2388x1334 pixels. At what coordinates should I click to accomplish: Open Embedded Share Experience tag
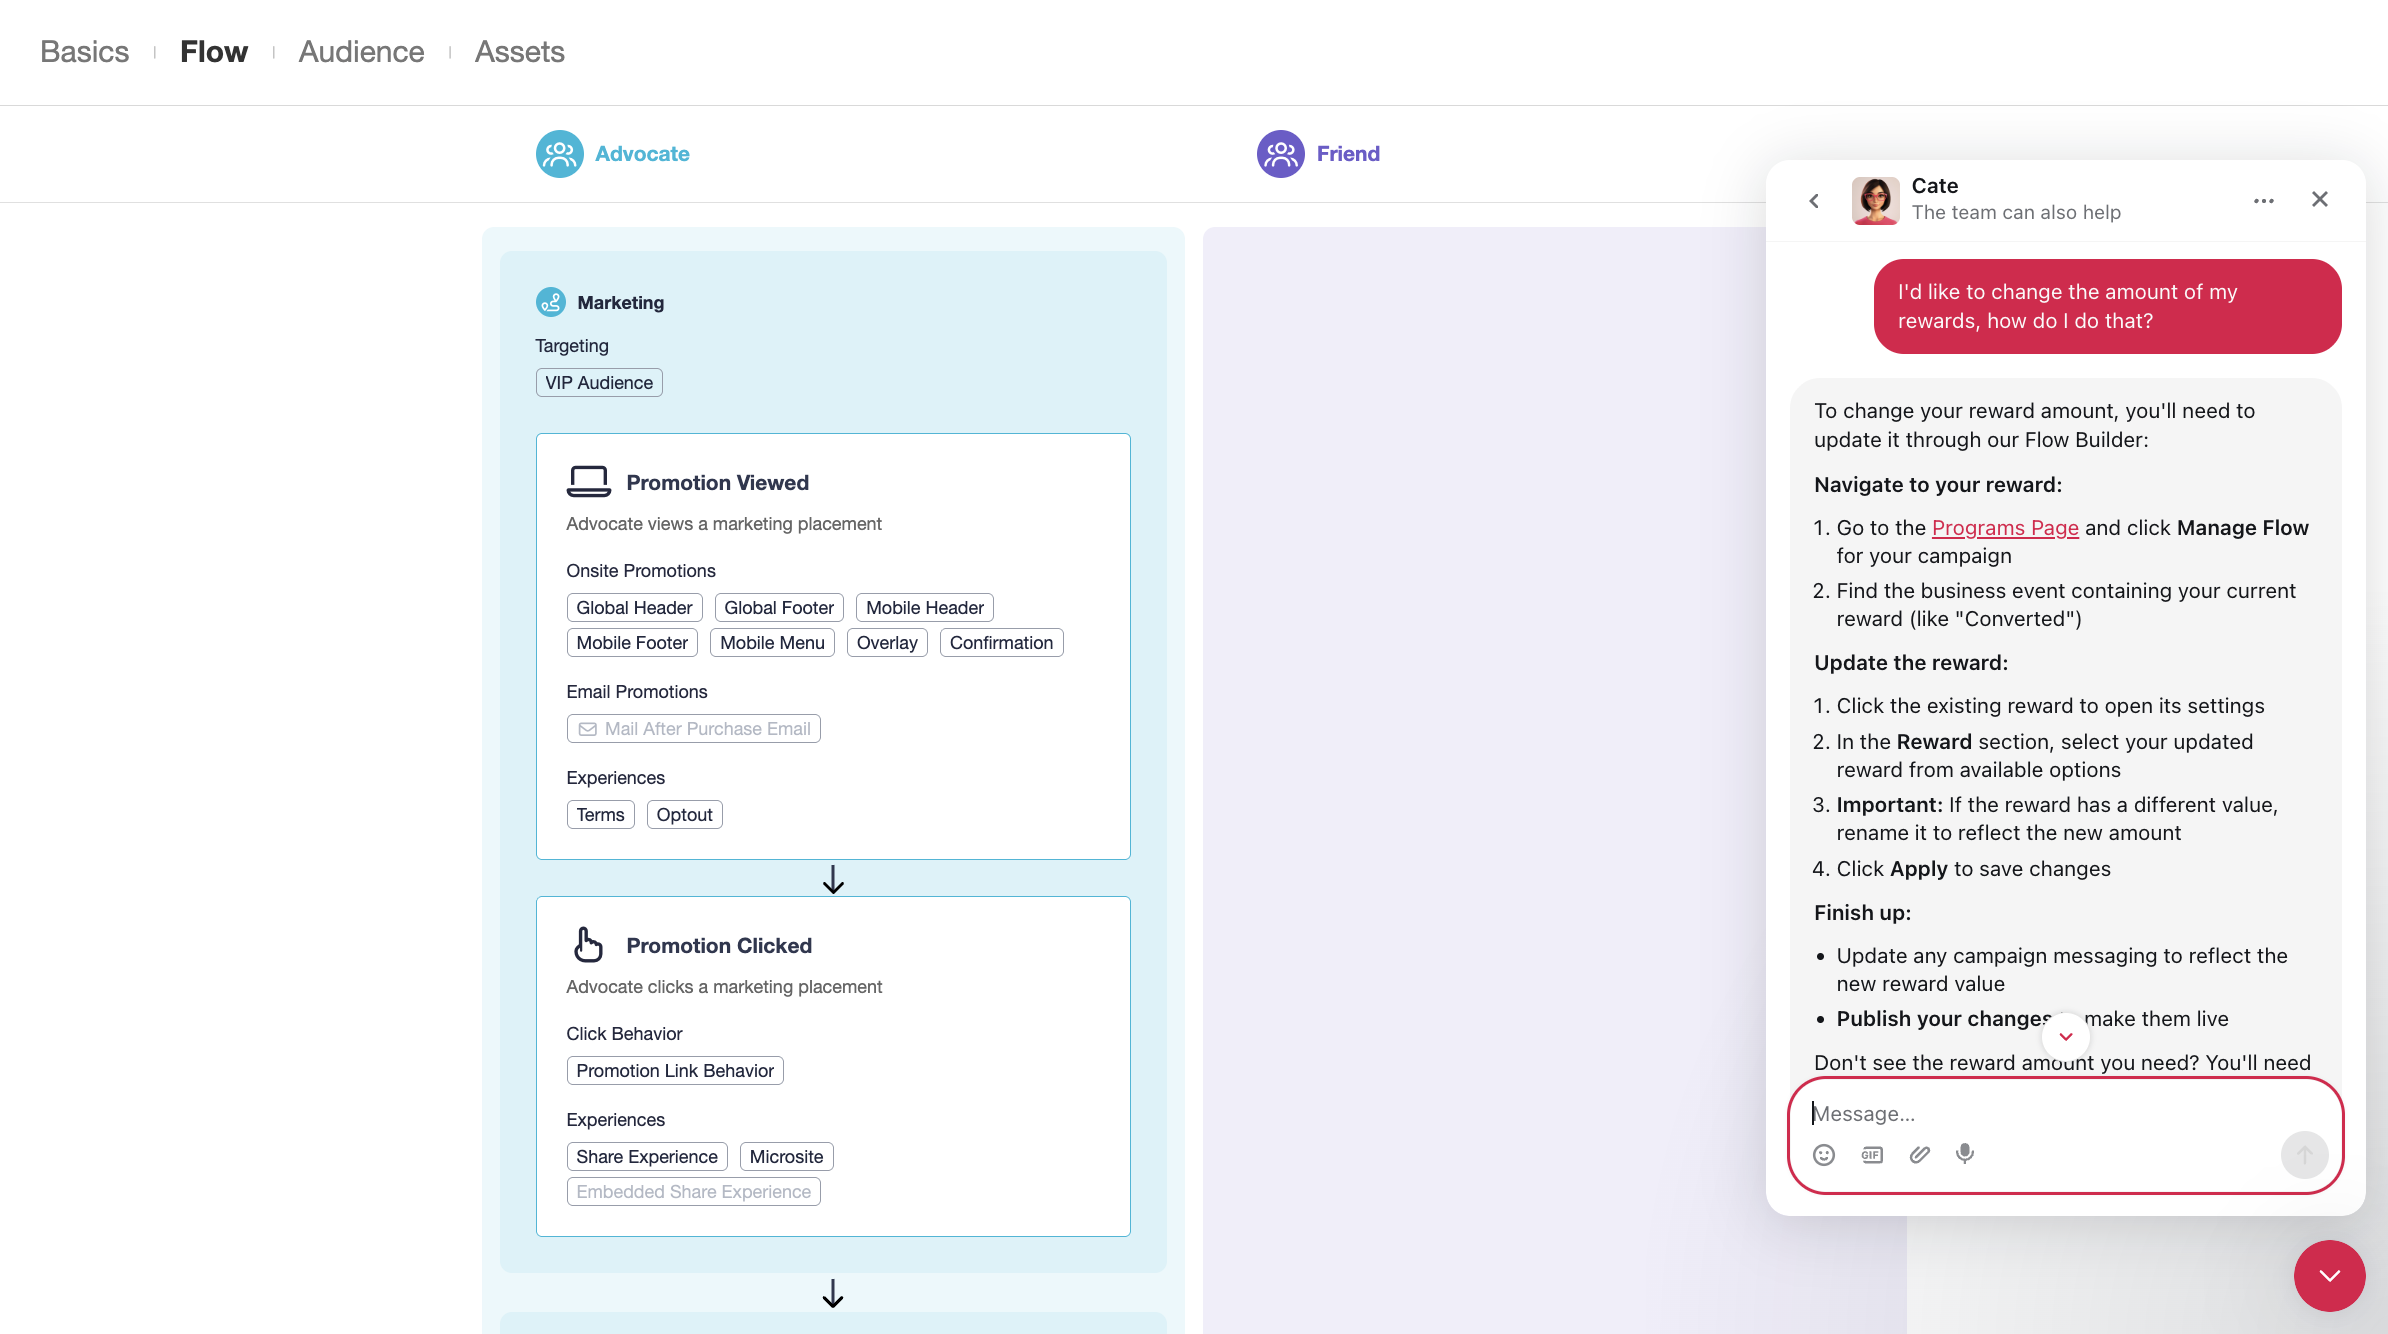(694, 1192)
